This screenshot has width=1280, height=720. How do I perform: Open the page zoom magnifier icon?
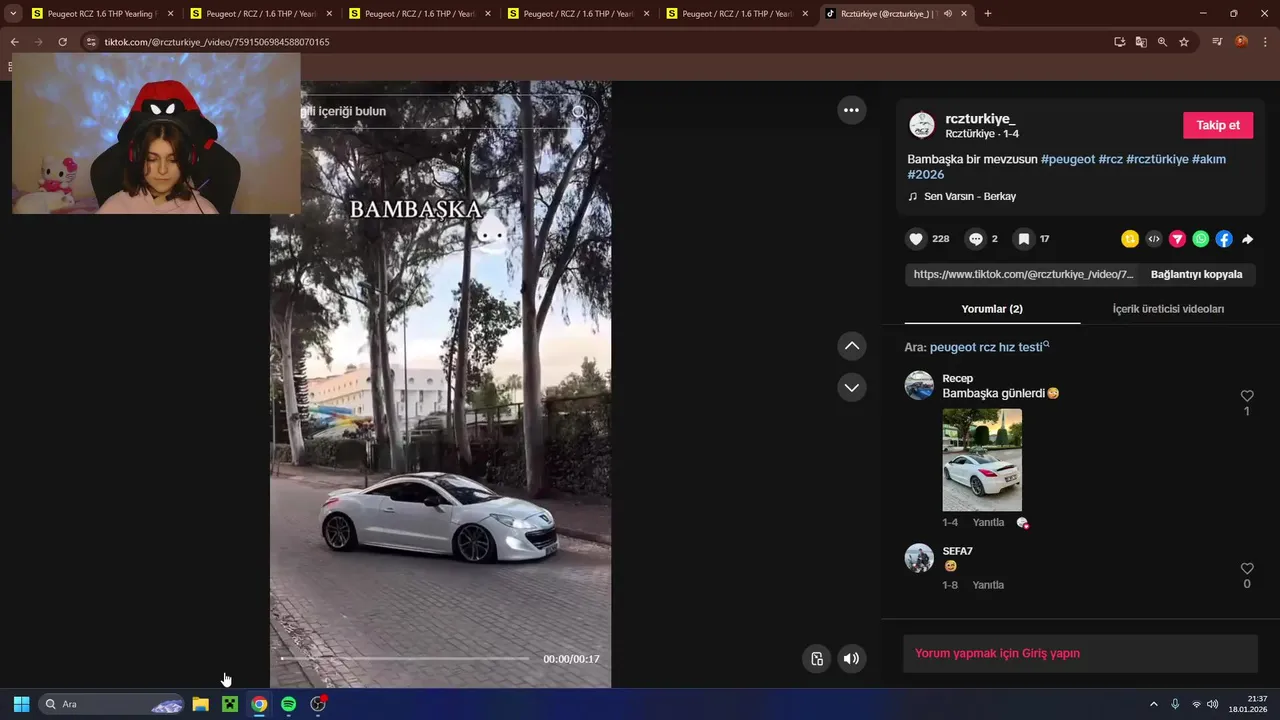(x=1162, y=42)
